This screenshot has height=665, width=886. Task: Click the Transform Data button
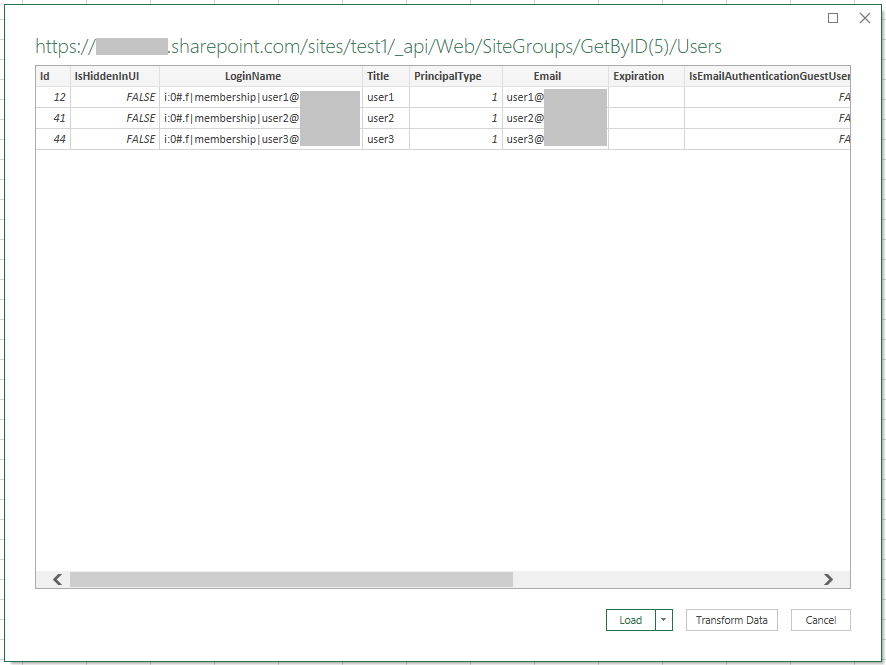[x=732, y=620]
